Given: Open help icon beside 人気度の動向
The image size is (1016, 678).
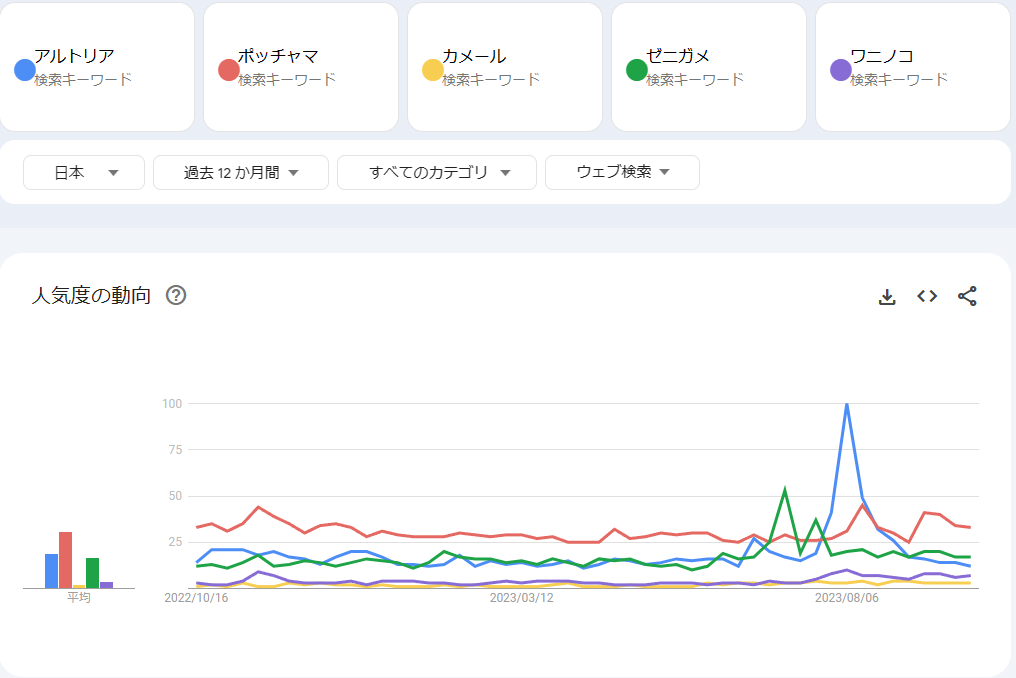Looking at the screenshot, I should point(176,295).
